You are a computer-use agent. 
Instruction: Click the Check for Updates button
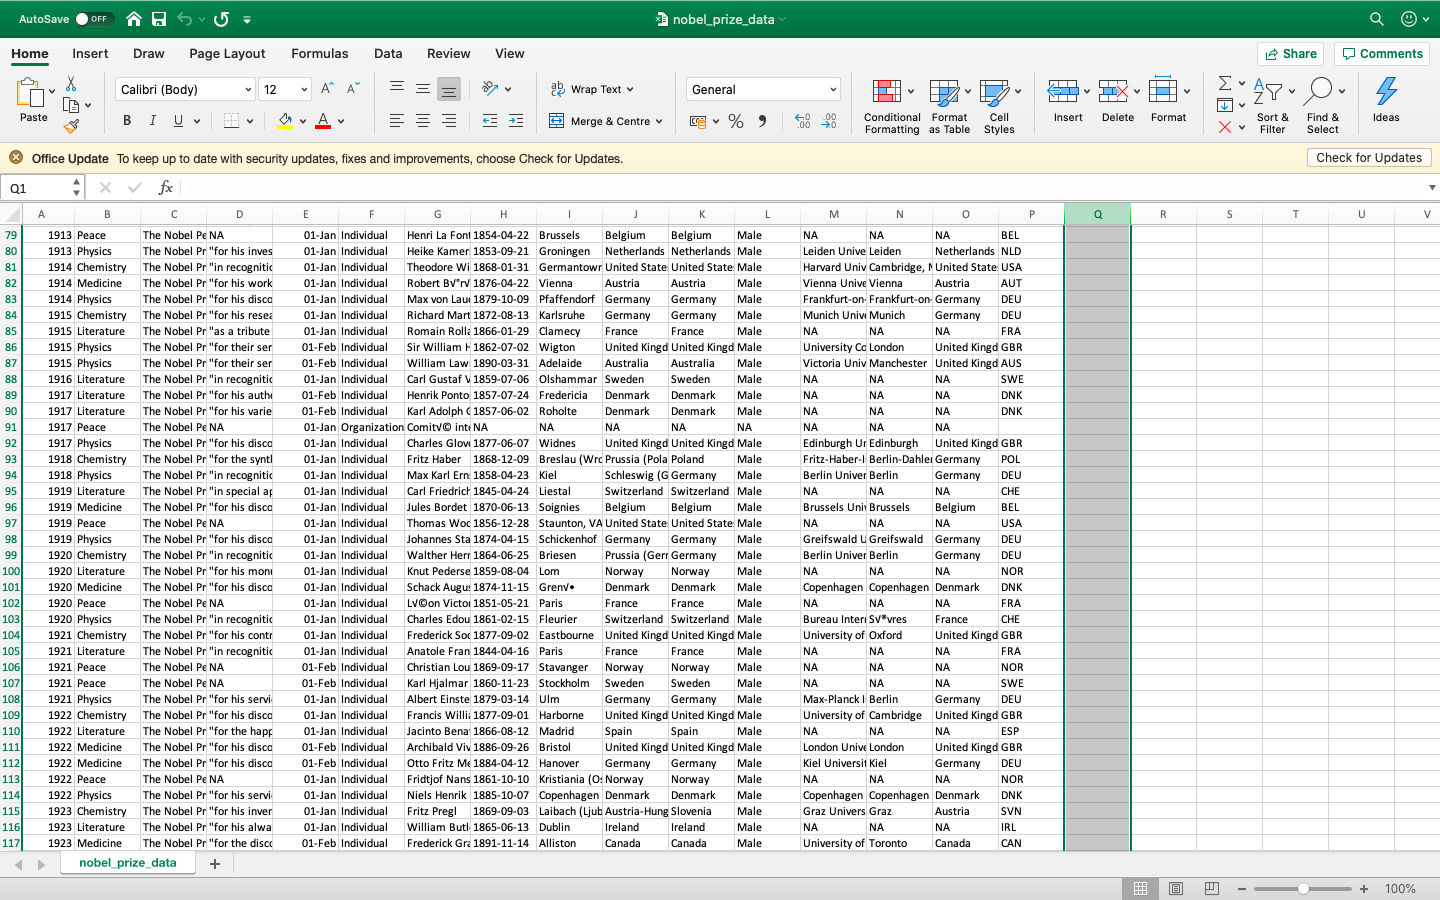pos(1369,157)
